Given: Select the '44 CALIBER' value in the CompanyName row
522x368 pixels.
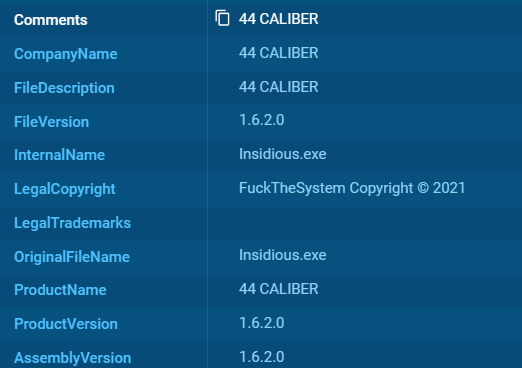Looking at the screenshot, I should click(278, 53).
